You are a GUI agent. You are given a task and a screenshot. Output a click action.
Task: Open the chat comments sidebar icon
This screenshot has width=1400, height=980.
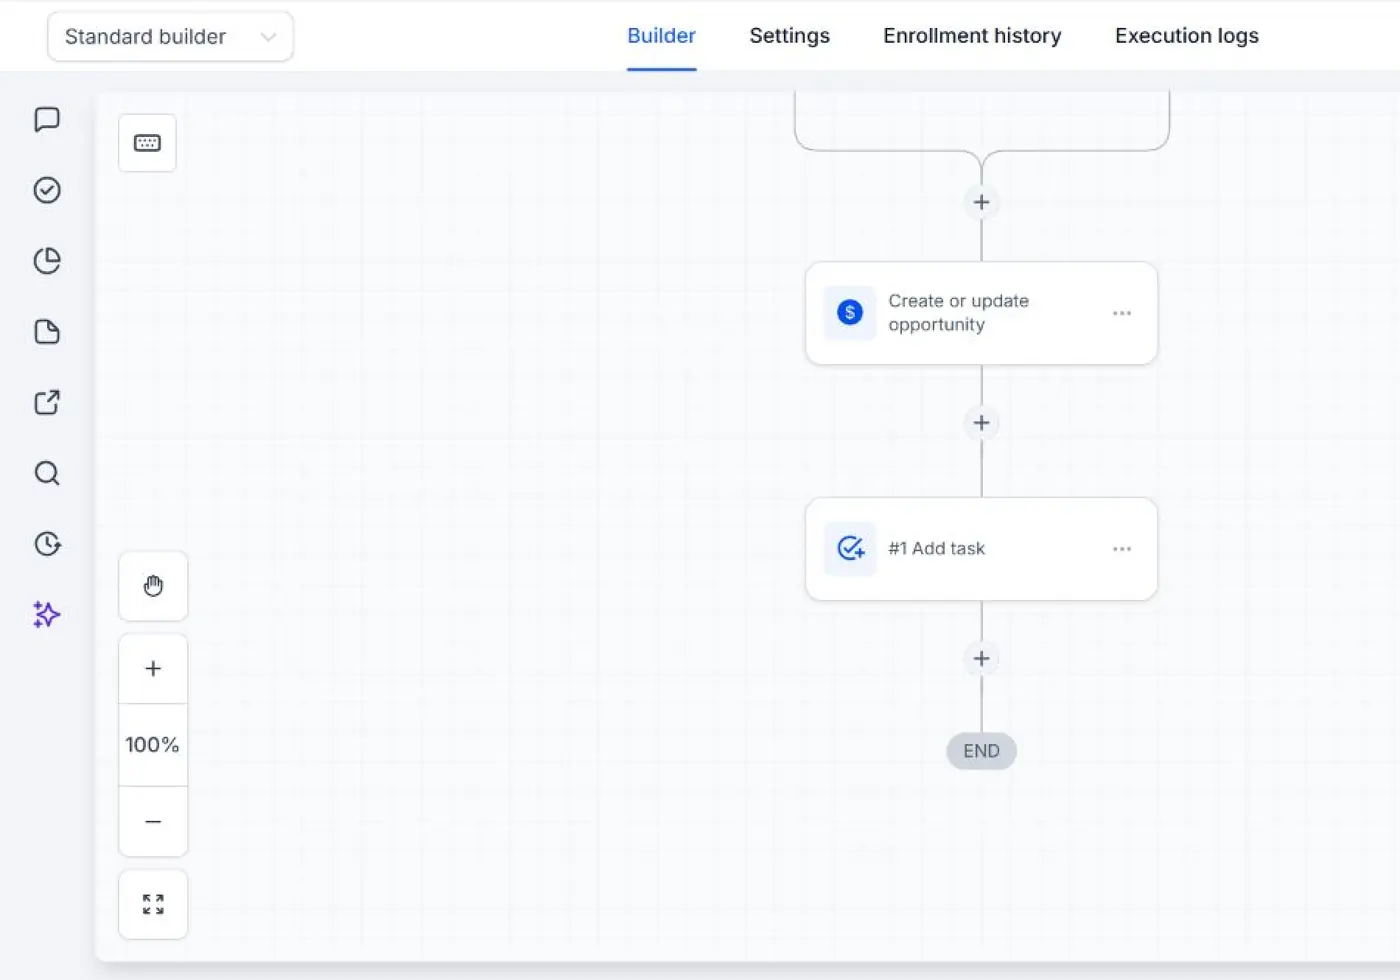47,120
